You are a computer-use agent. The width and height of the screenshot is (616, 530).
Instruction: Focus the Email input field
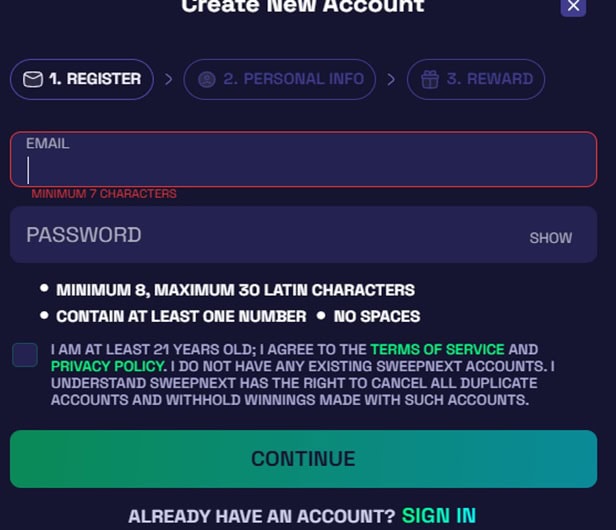point(303,159)
